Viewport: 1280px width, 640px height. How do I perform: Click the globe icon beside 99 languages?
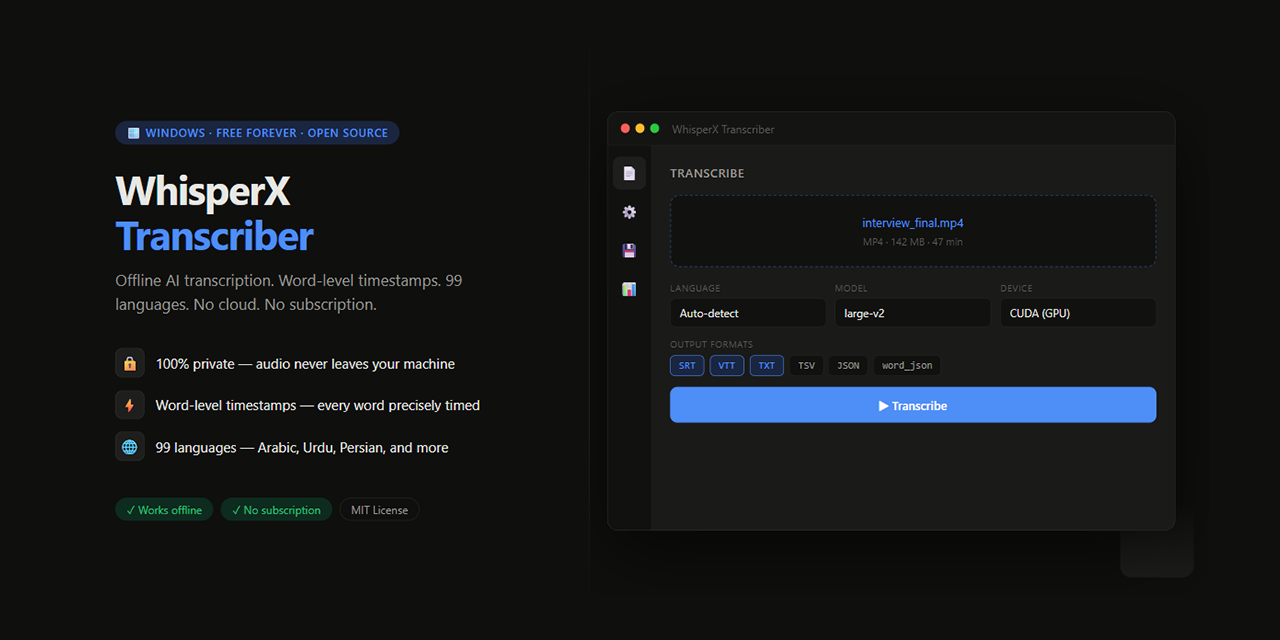point(130,447)
